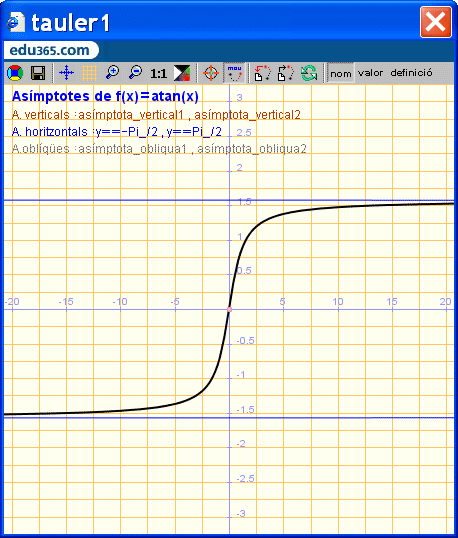Click the y-axis label '-2.5'
The image size is (458, 538).
click(x=246, y=479)
